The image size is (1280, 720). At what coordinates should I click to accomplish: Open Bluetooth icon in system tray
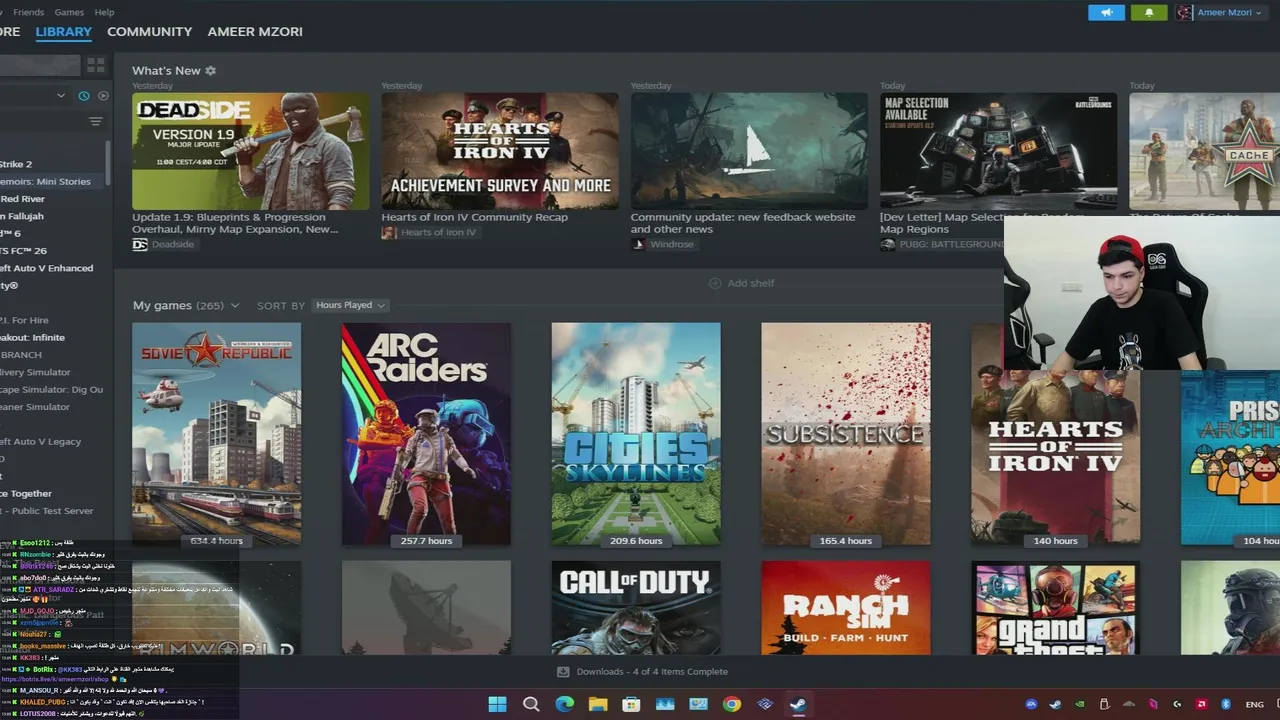tap(1226, 704)
